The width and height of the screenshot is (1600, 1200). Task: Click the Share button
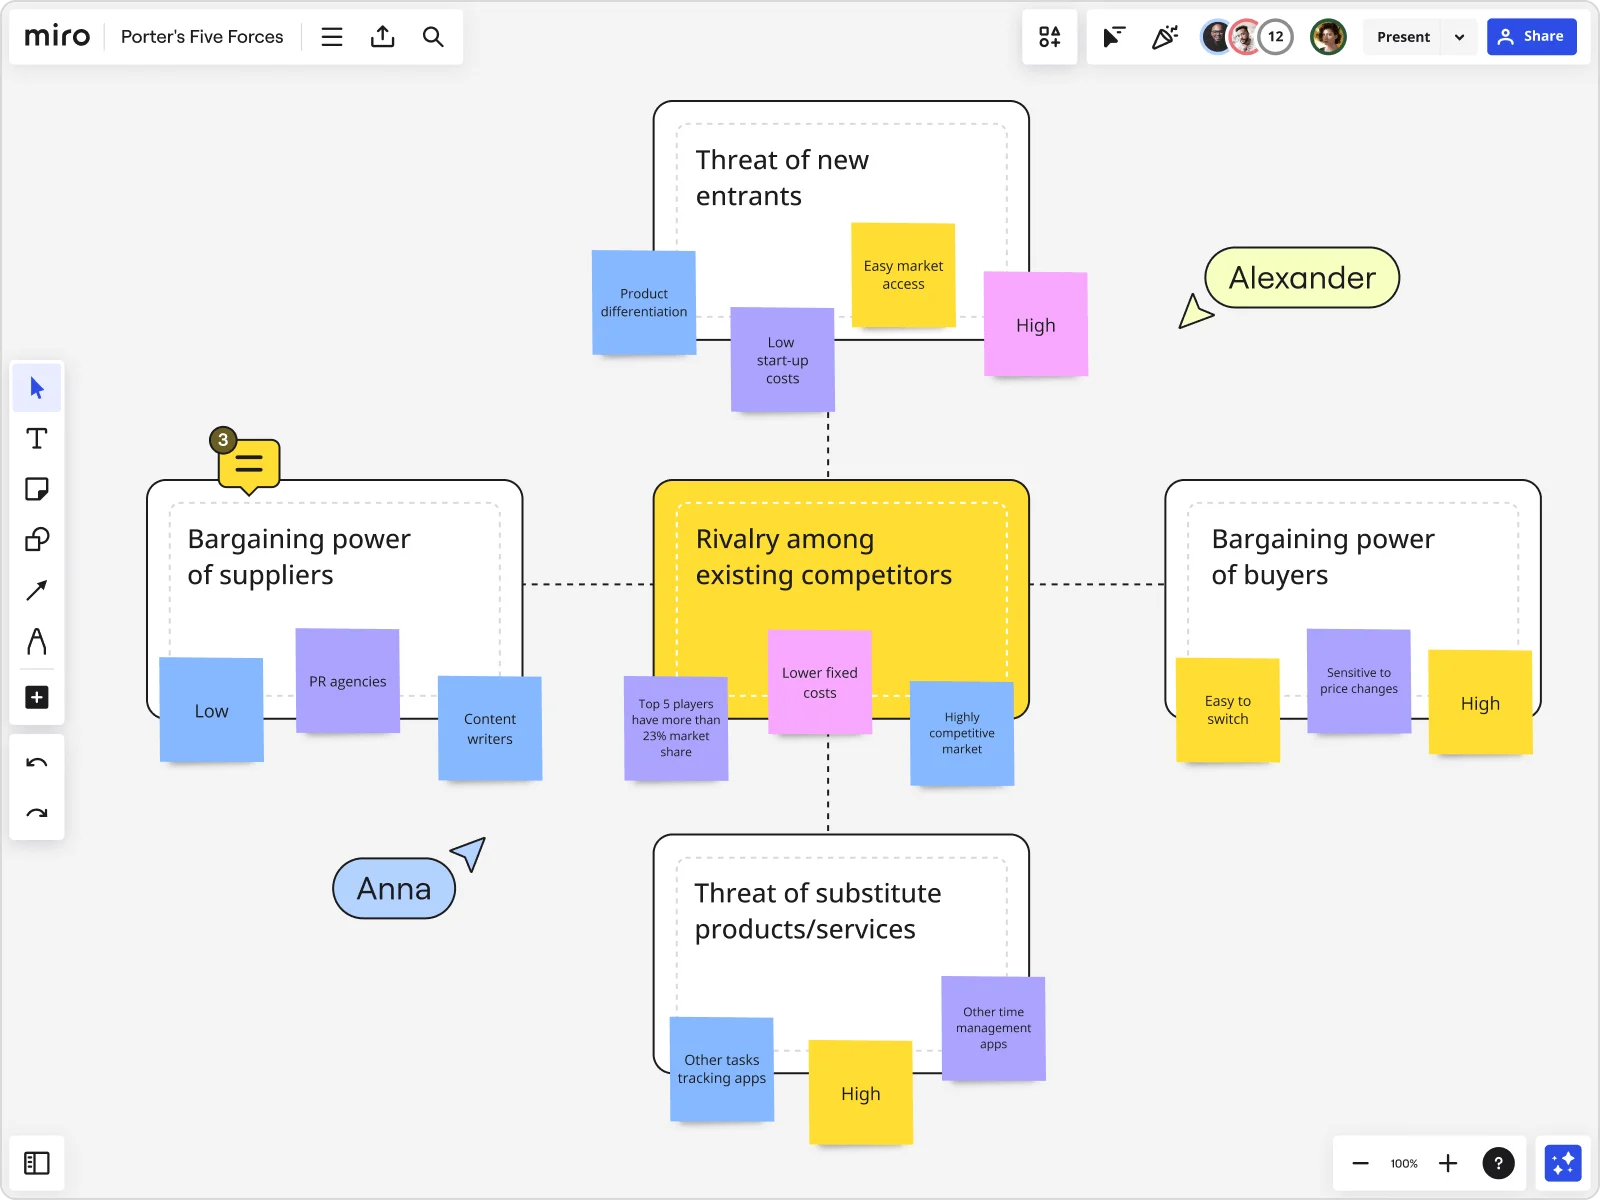pos(1532,36)
